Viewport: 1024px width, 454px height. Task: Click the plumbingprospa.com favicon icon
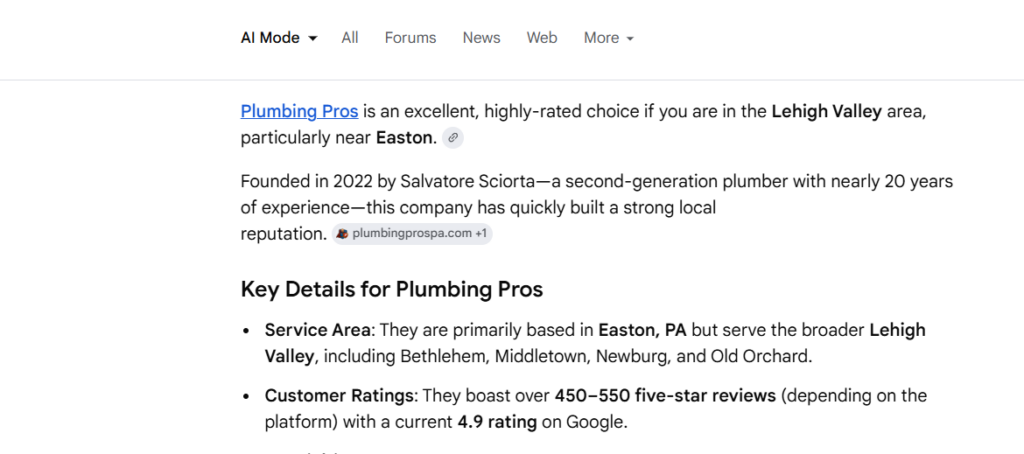tap(342, 234)
